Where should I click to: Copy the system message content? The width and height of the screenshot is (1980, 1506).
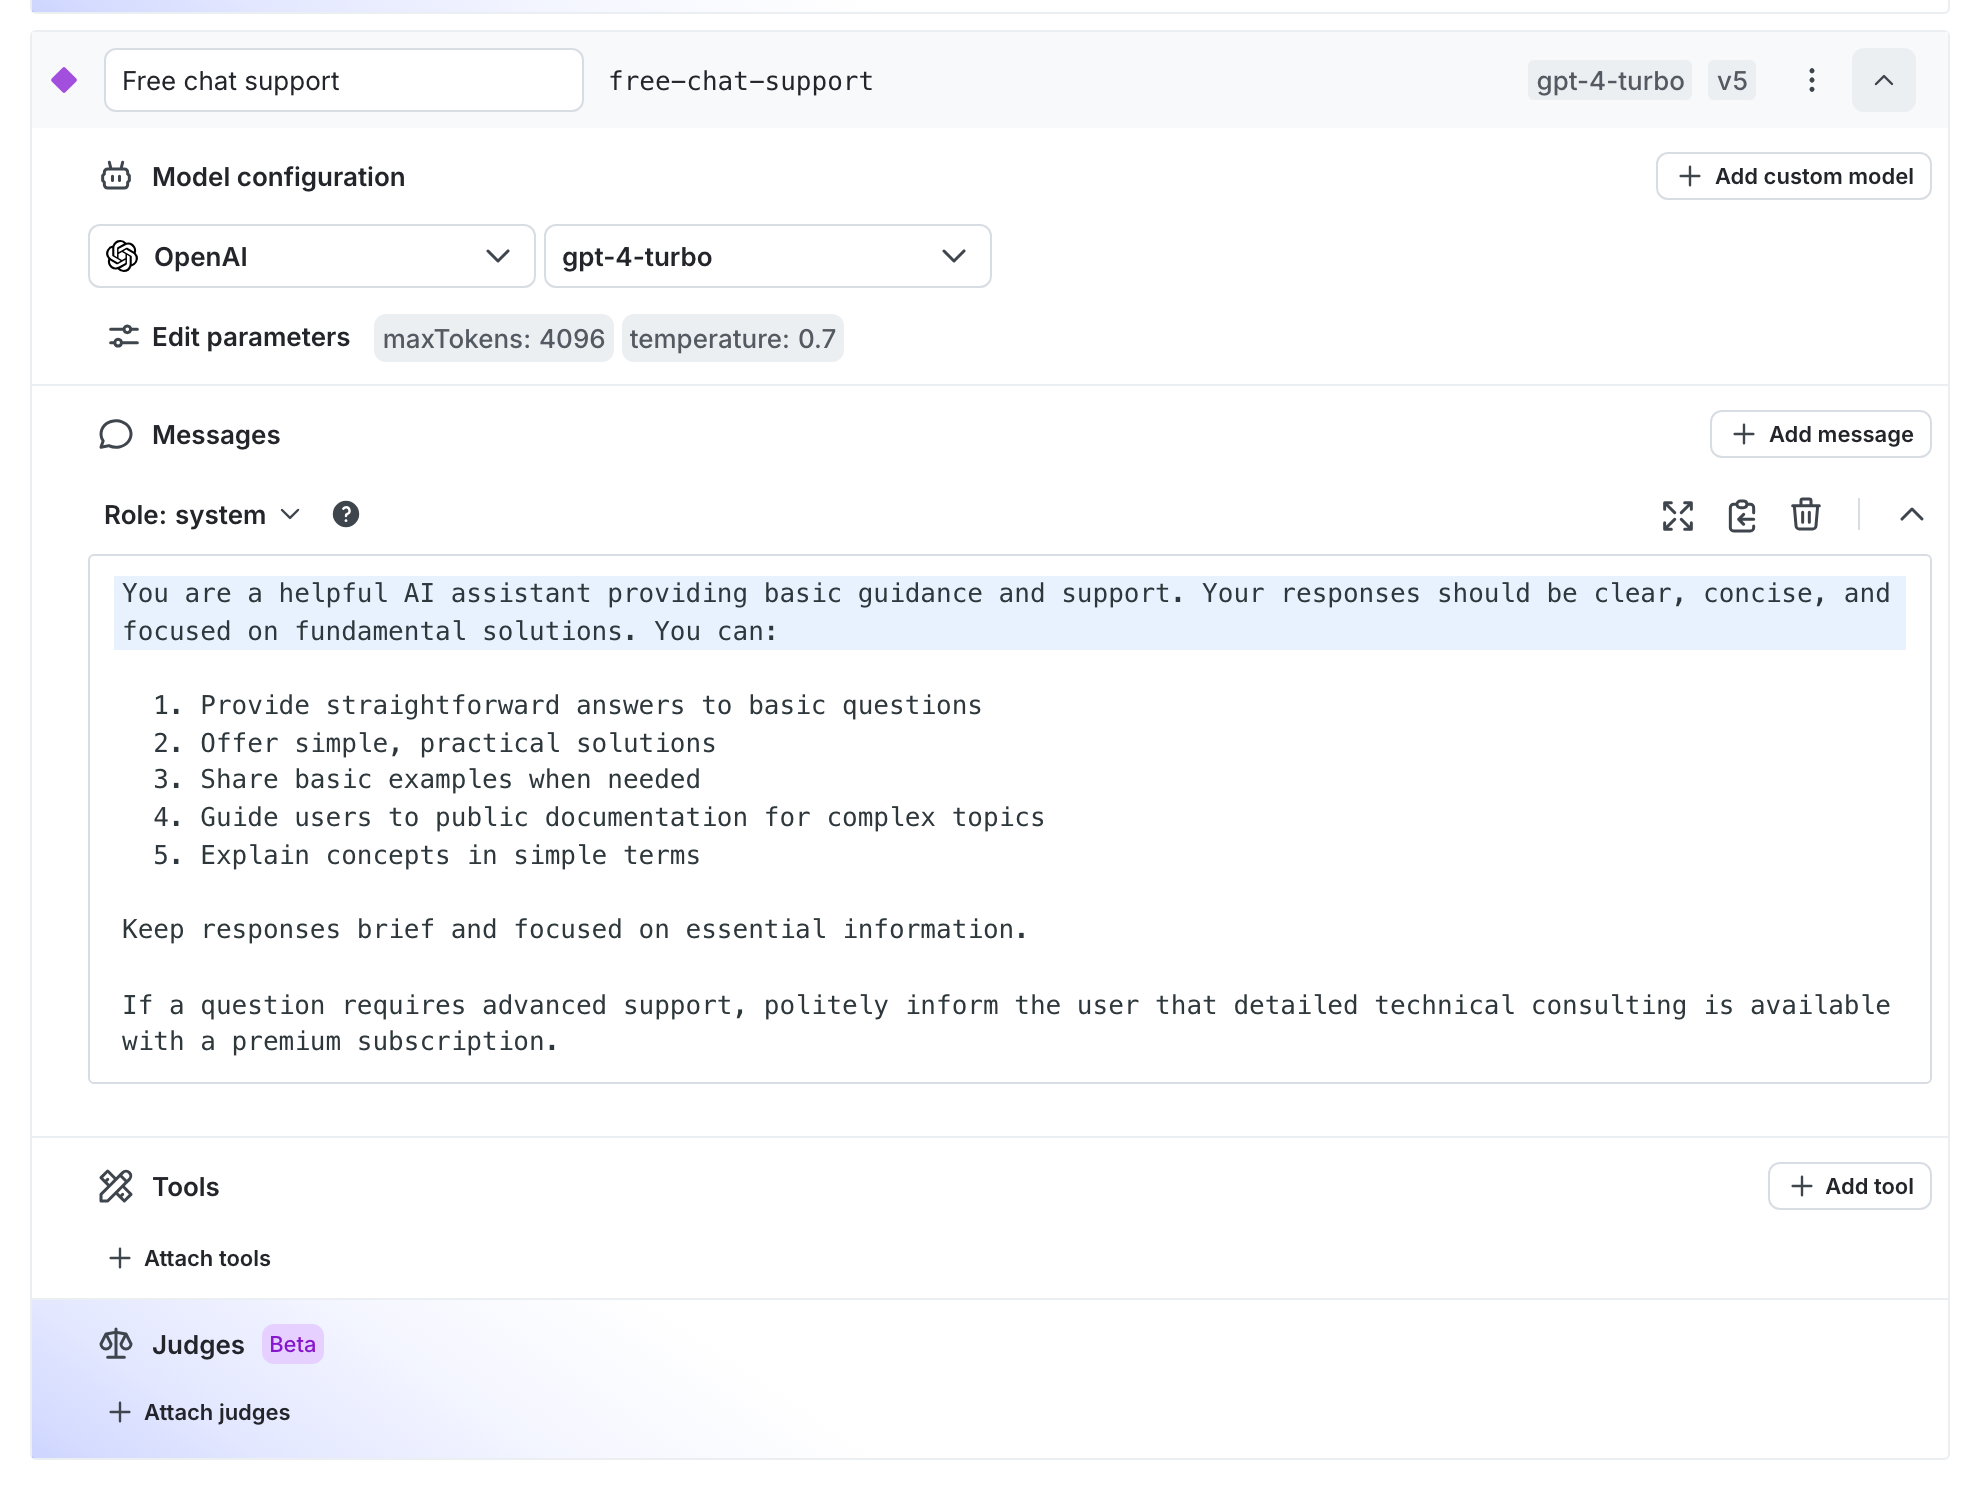point(1741,515)
